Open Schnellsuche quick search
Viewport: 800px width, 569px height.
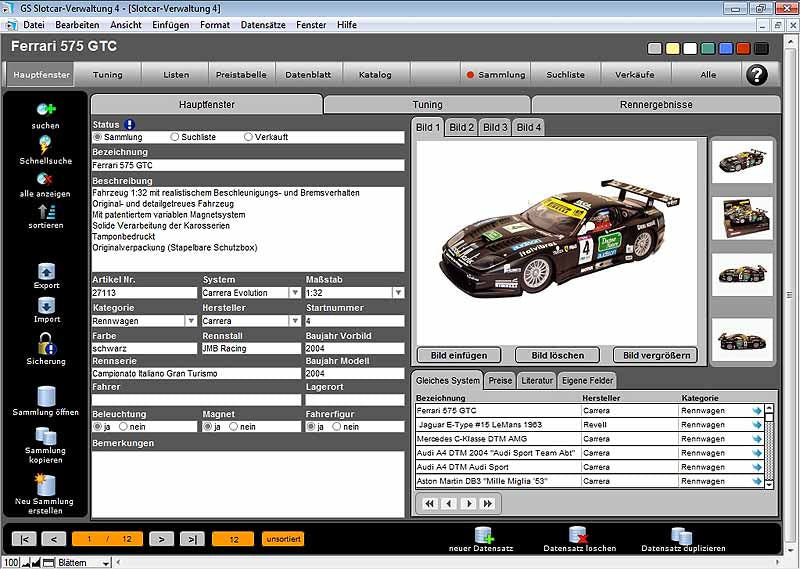pyautogui.click(x=45, y=143)
